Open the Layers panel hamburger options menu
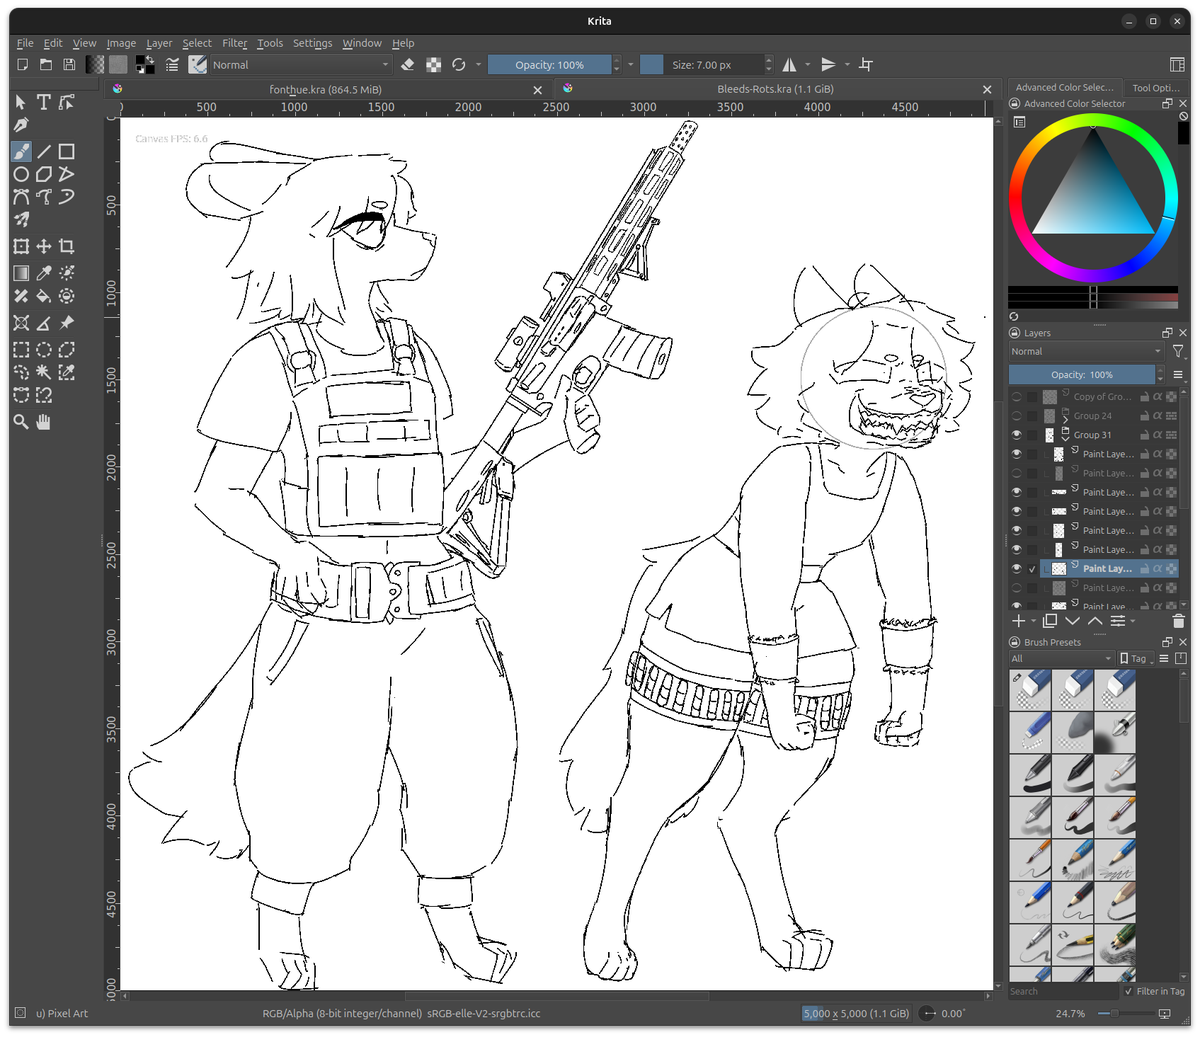Image resolution: width=1200 pixels, height=1037 pixels. 1178,375
